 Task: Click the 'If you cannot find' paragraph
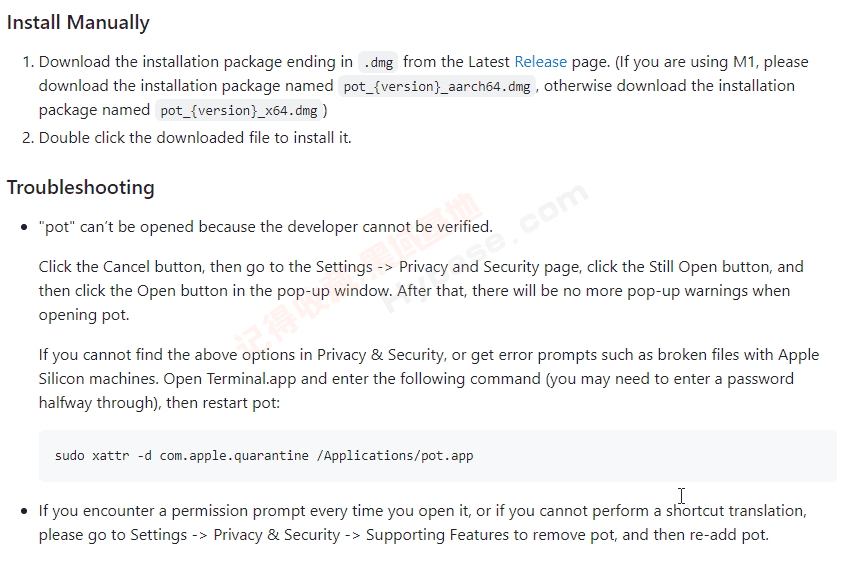[x=429, y=379]
